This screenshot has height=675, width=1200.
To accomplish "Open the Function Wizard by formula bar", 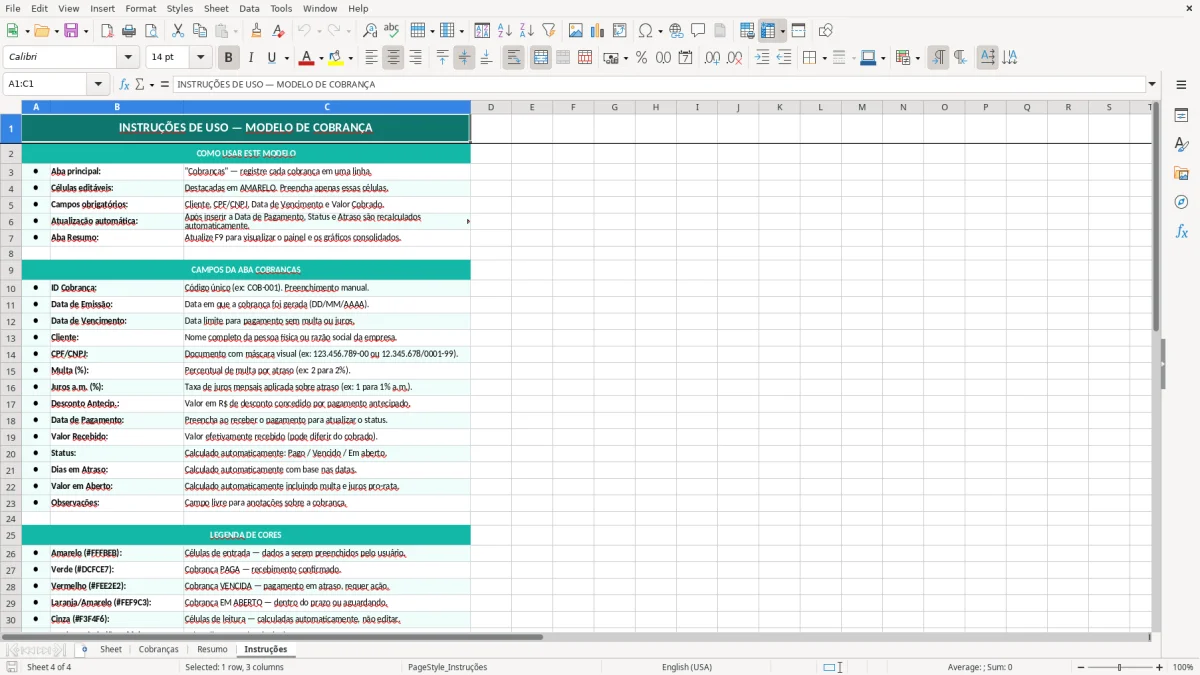I will 124,84.
